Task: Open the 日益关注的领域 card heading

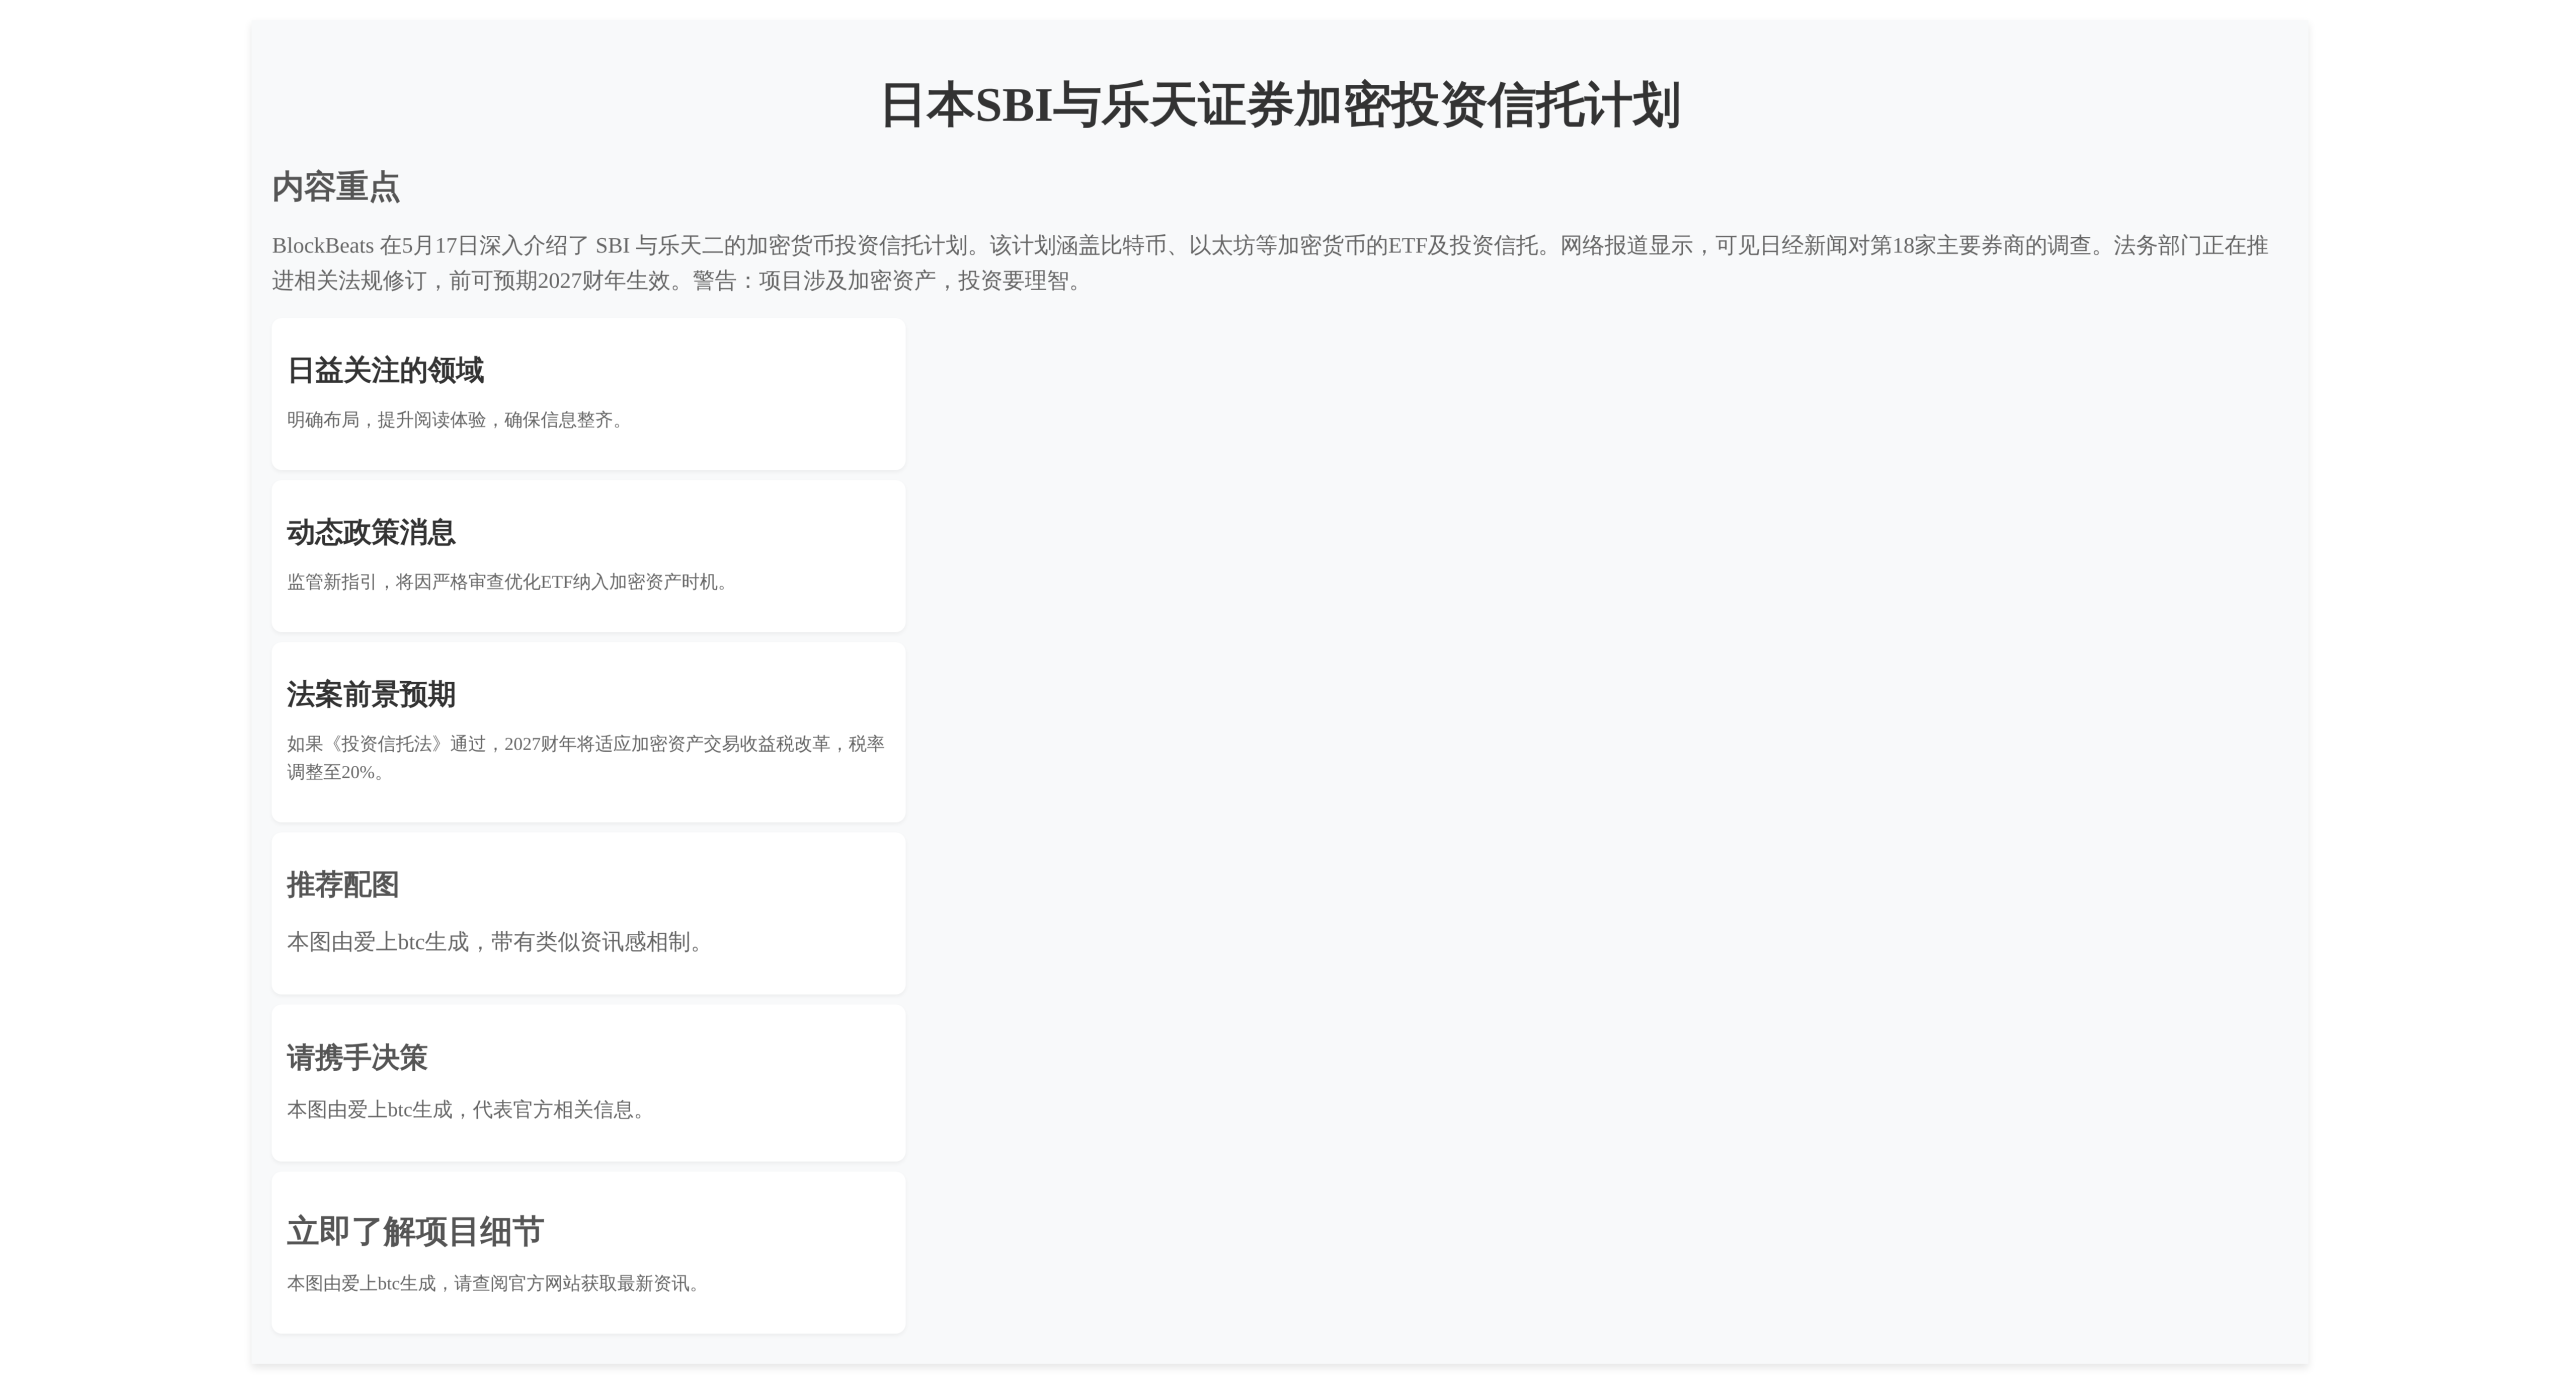Action: [385, 371]
